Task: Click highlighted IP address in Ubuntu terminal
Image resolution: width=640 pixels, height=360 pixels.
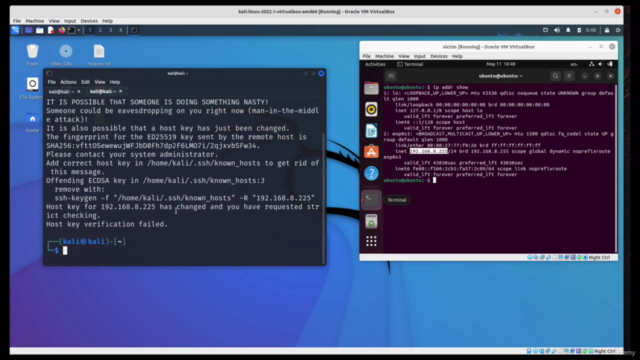Action: coord(429,151)
